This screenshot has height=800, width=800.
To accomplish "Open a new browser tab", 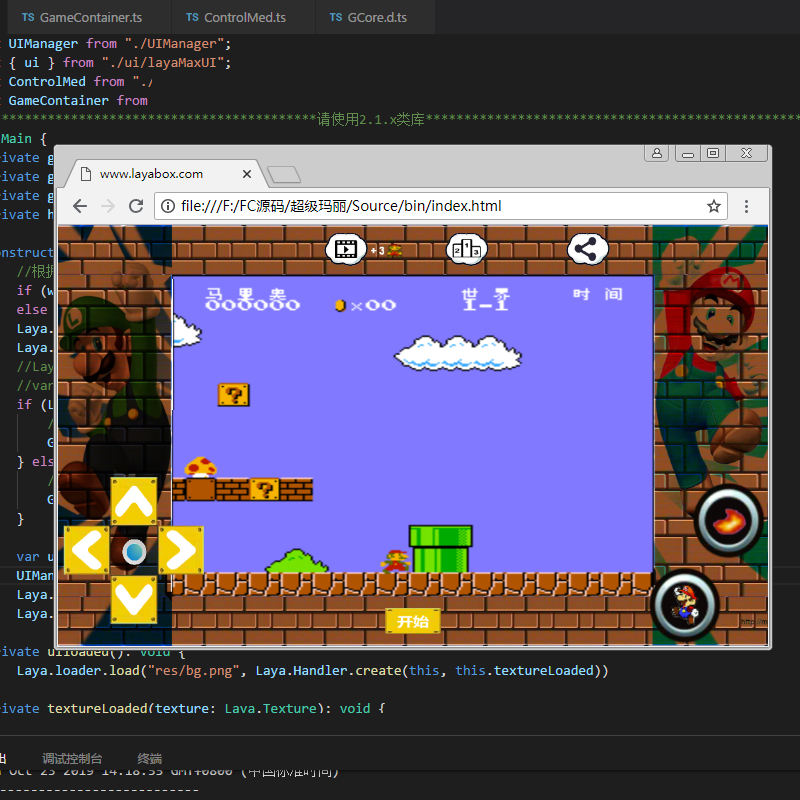I will click(x=284, y=175).
